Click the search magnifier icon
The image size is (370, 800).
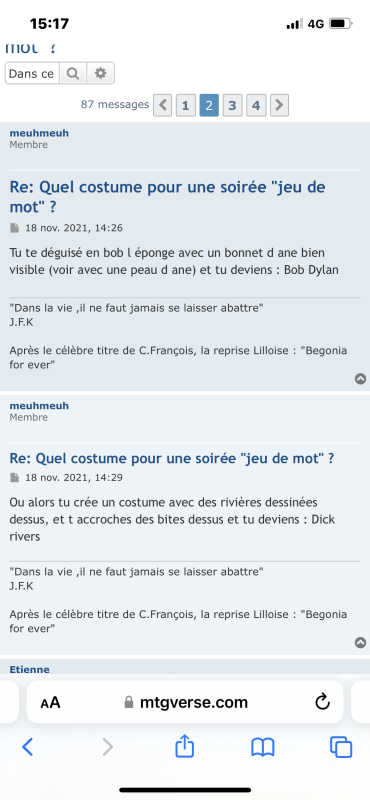[x=73, y=73]
